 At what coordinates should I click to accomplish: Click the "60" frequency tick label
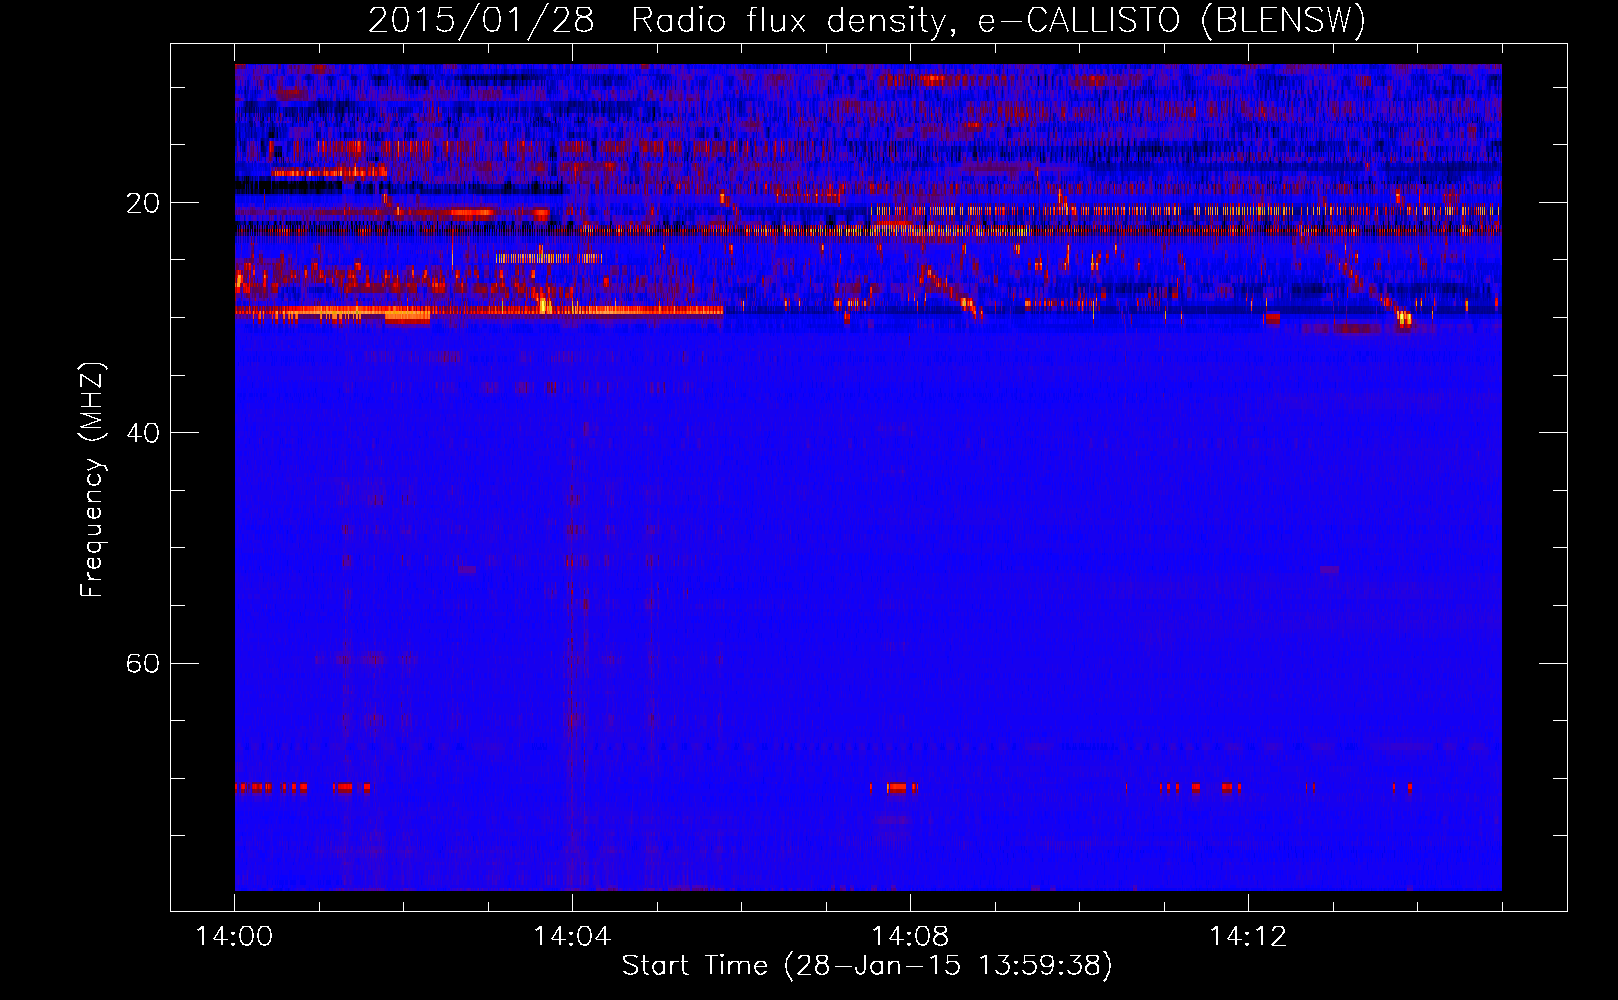coord(143,663)
